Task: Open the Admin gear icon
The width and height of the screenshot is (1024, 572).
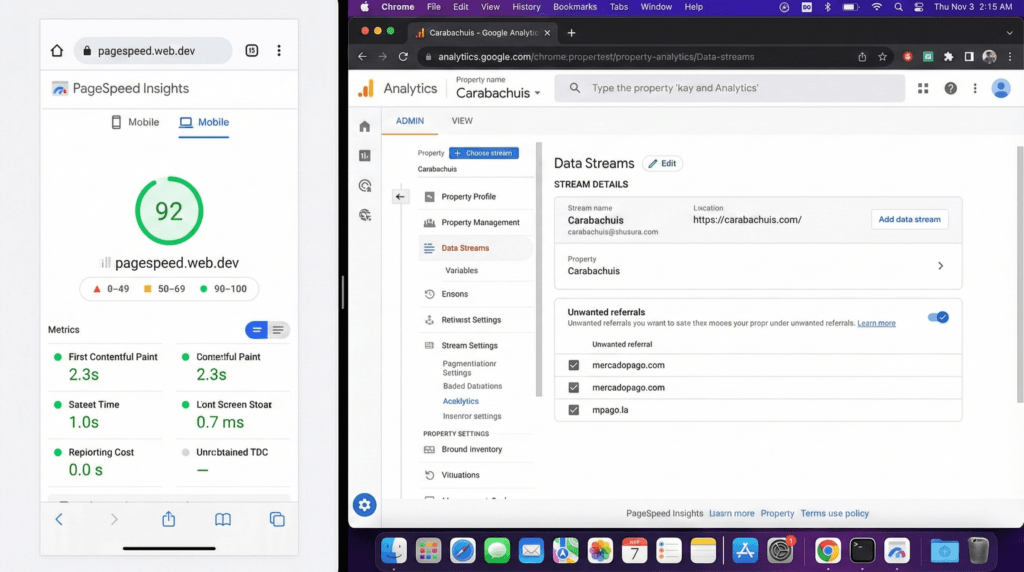Action: coord(364,505)
